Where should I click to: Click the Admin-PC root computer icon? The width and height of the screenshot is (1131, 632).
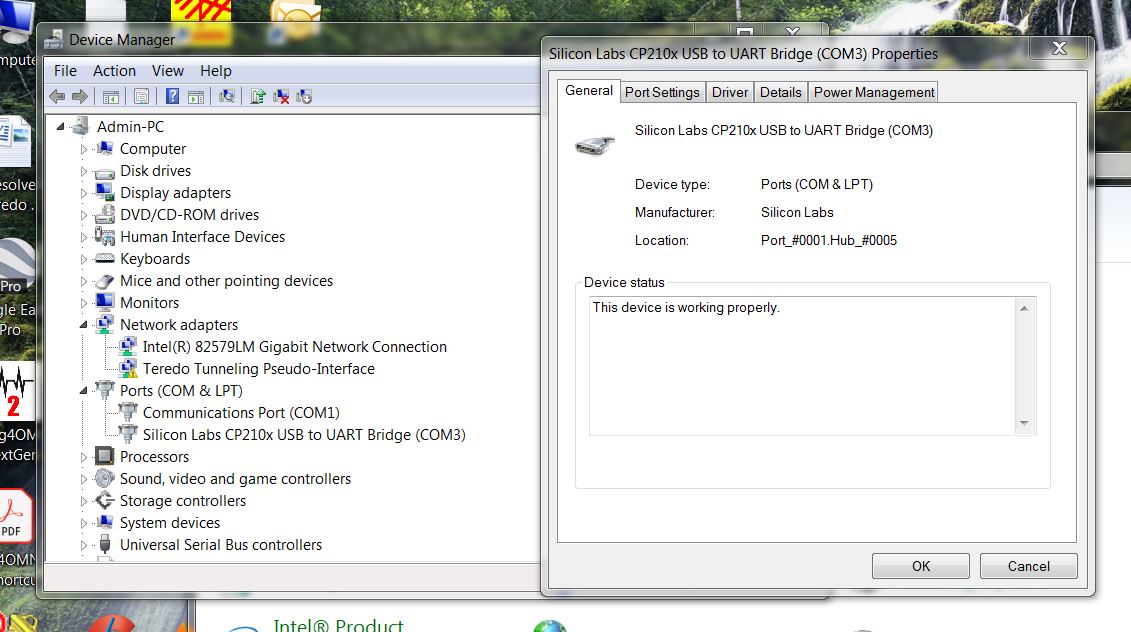79,126
